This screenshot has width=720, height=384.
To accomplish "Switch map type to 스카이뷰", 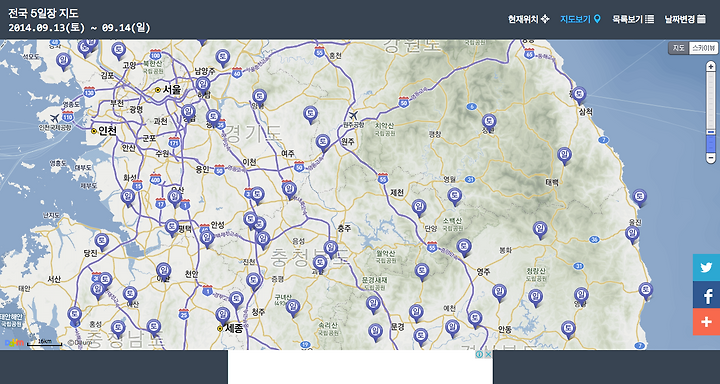I will click(x=703, y=48).
